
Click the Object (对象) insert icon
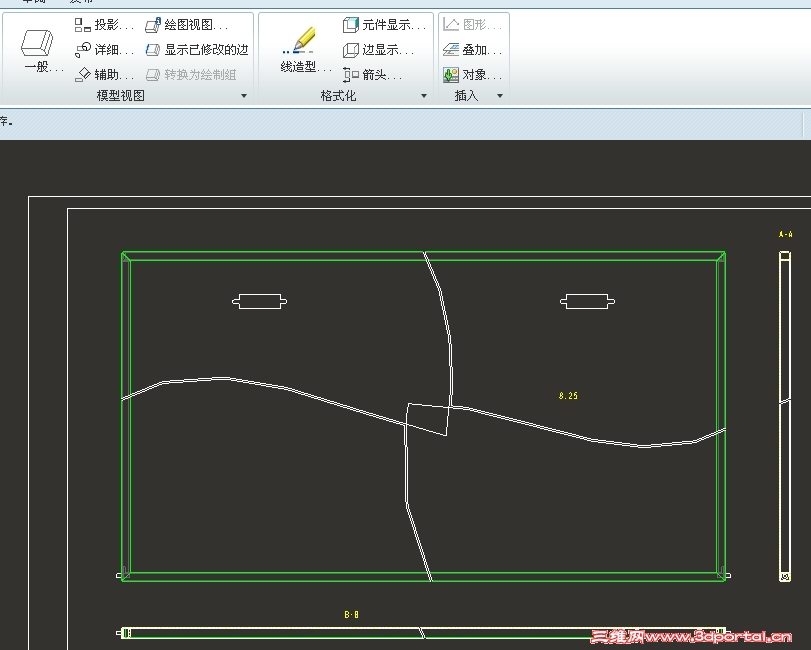[451, 74]
